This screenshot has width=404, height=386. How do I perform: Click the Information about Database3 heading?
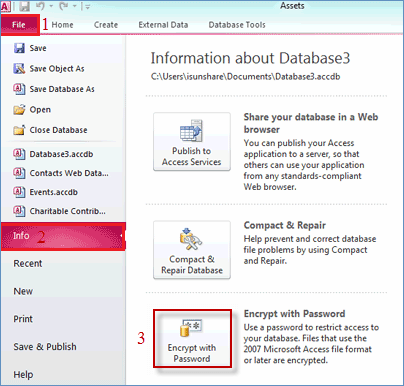tap(250, 58)
